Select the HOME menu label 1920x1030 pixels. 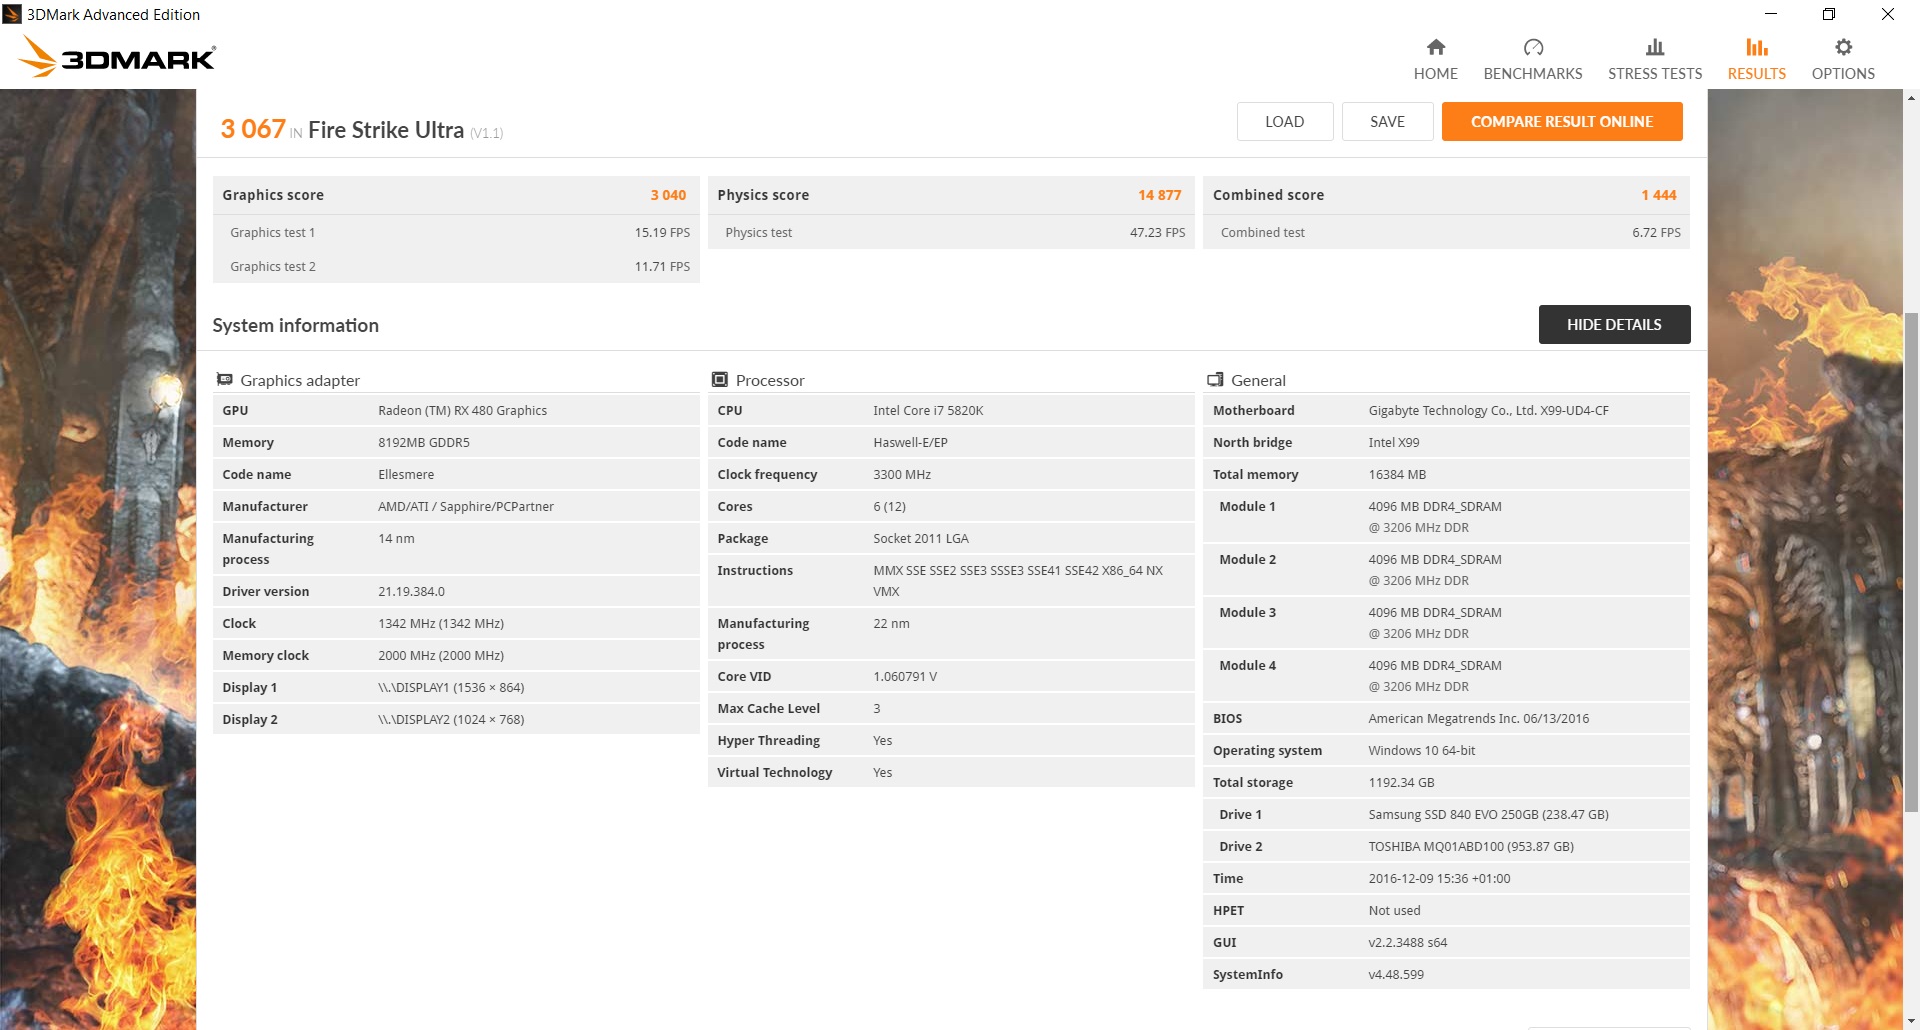tap(1435, 74)
